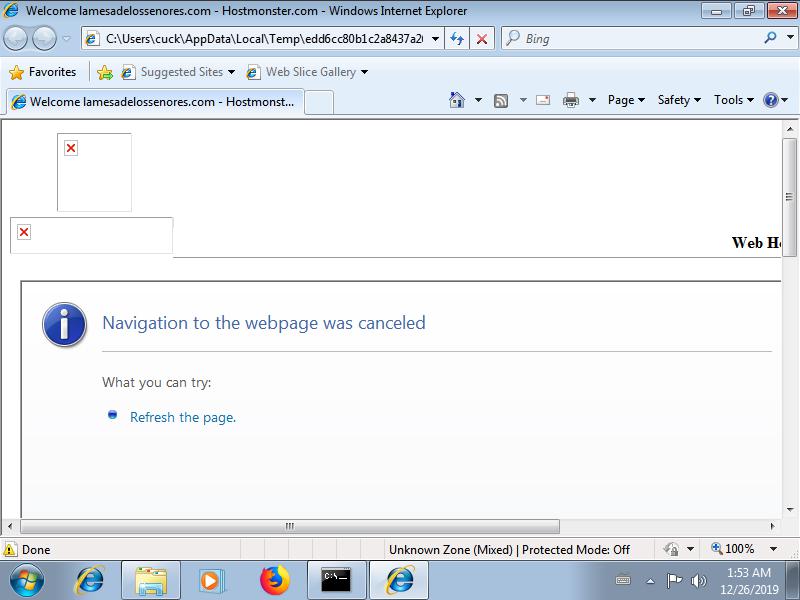
Task: Open the Windows Start orb
Action: click(x=27, y=580)
